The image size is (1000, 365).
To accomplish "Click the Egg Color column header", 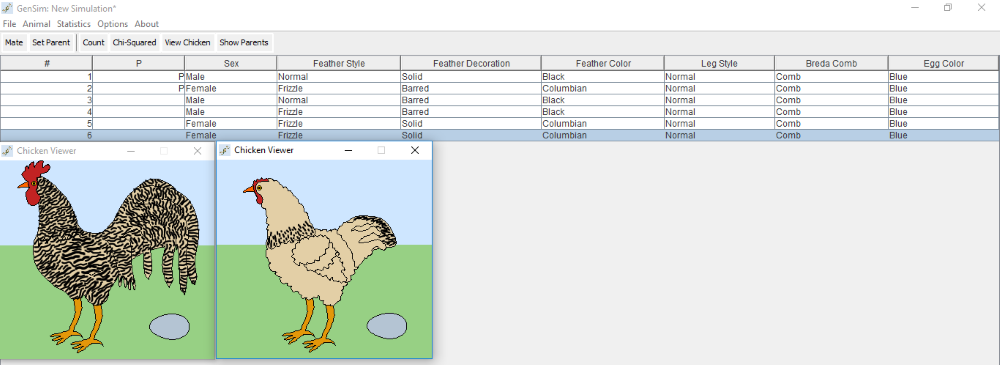I will click(943, 63).
